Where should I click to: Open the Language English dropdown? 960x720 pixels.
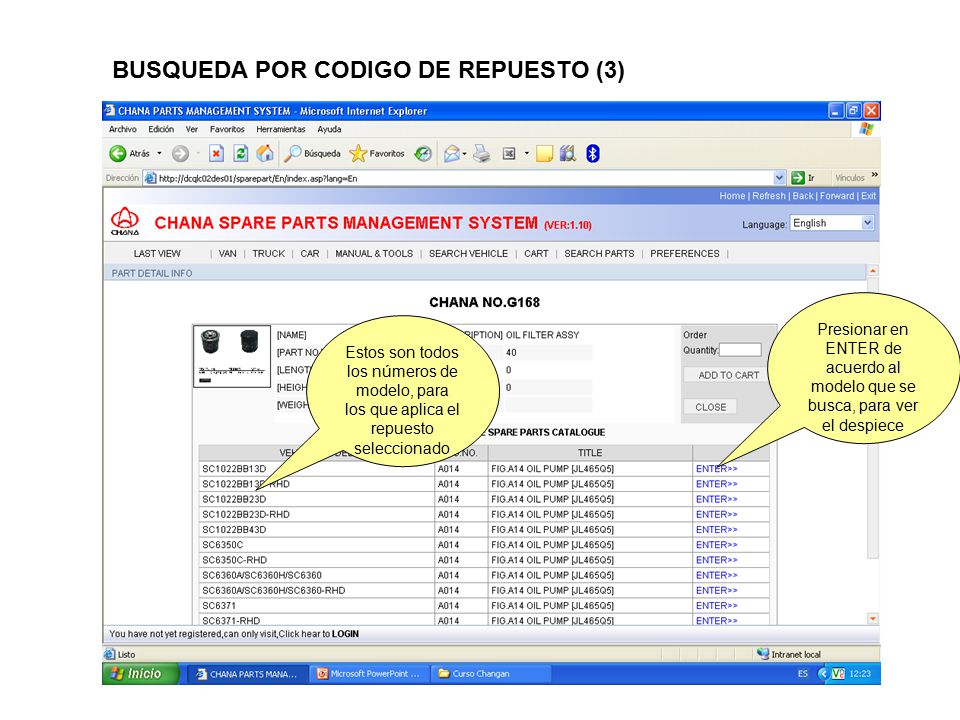coord(831,223)
